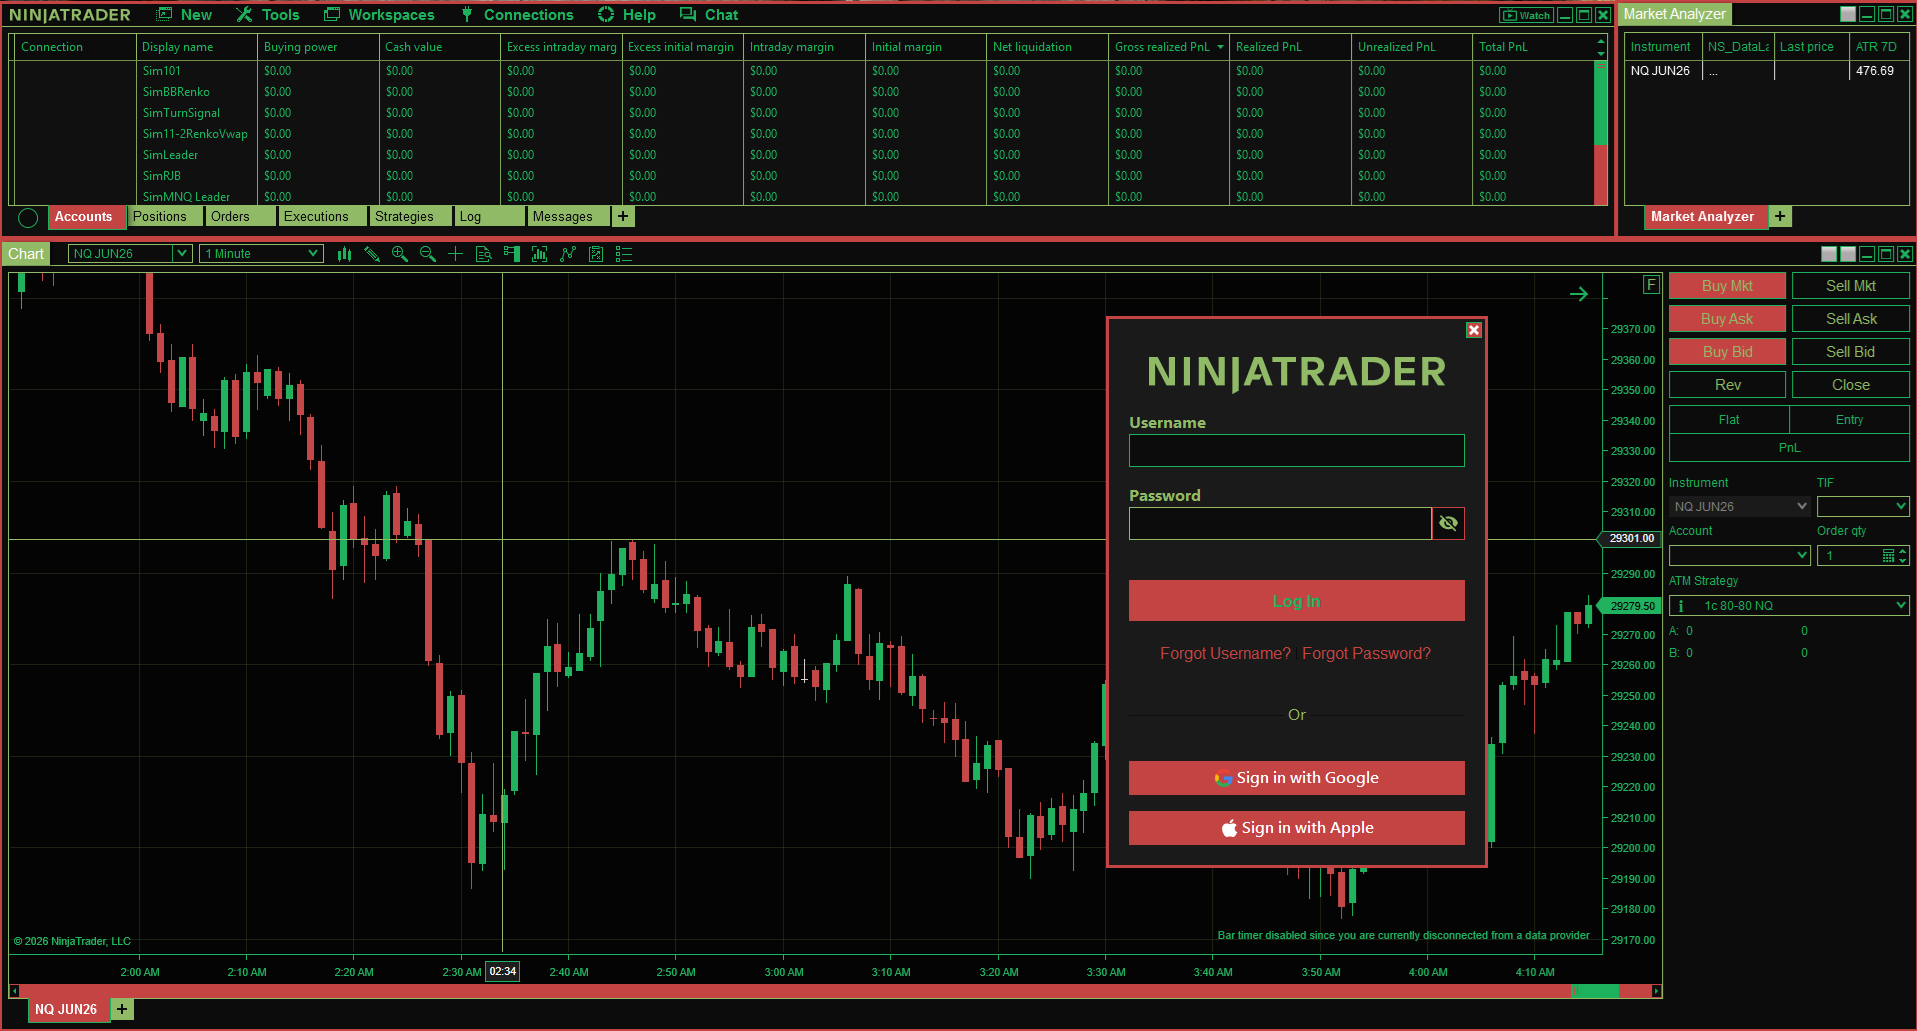
Task: Add a new Market Analyzer tab
Action: point(1780,217)
